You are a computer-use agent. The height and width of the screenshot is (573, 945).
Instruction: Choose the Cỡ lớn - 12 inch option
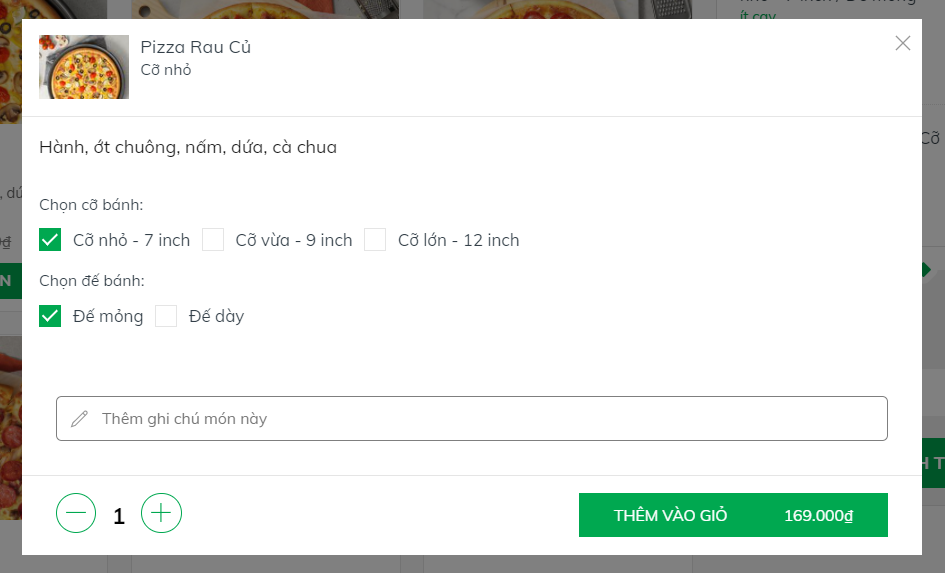[x=375, y=240]
